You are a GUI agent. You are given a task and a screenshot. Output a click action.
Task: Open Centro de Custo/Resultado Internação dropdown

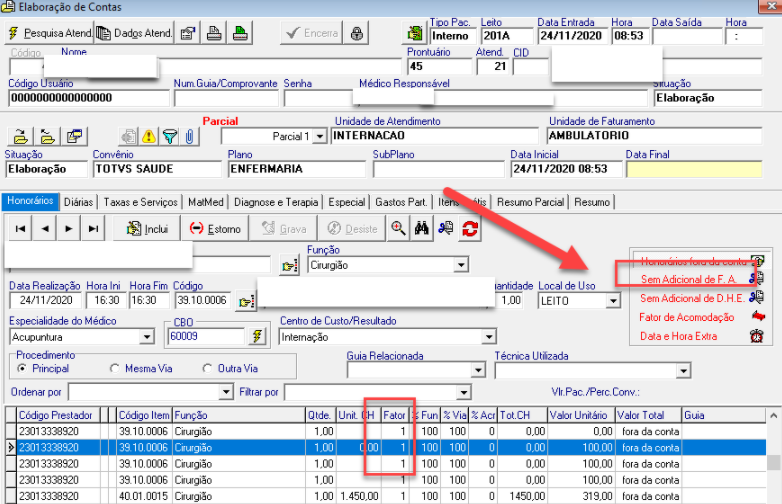[489, 337]
